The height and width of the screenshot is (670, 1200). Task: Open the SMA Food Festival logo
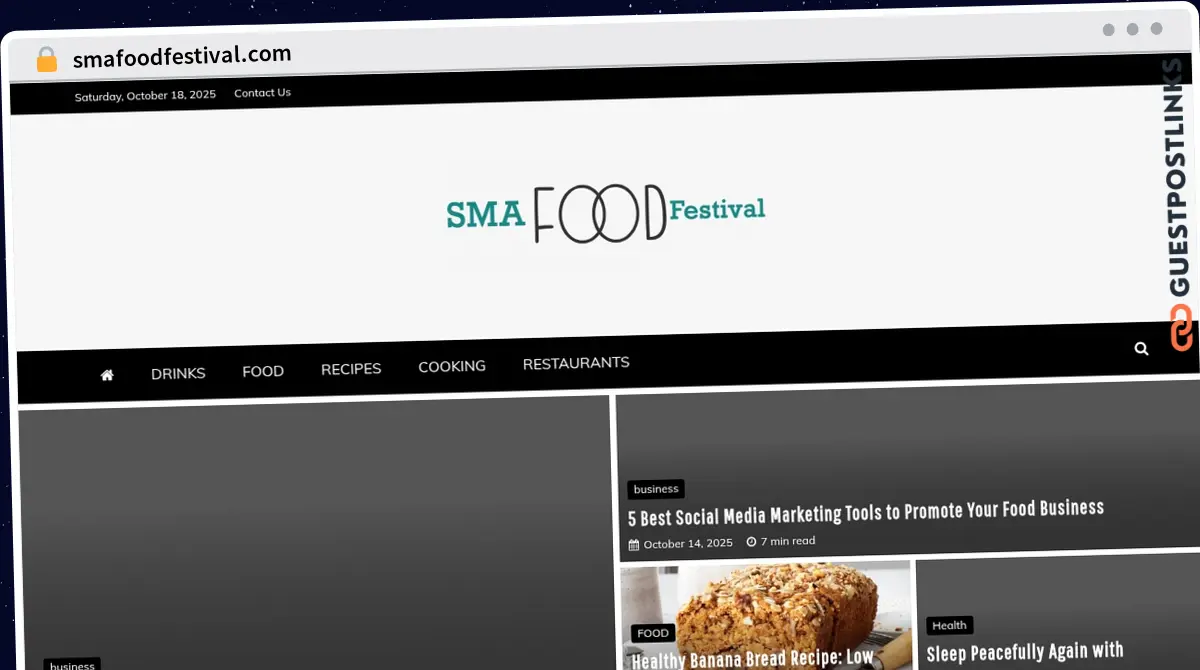click(605, 213)
